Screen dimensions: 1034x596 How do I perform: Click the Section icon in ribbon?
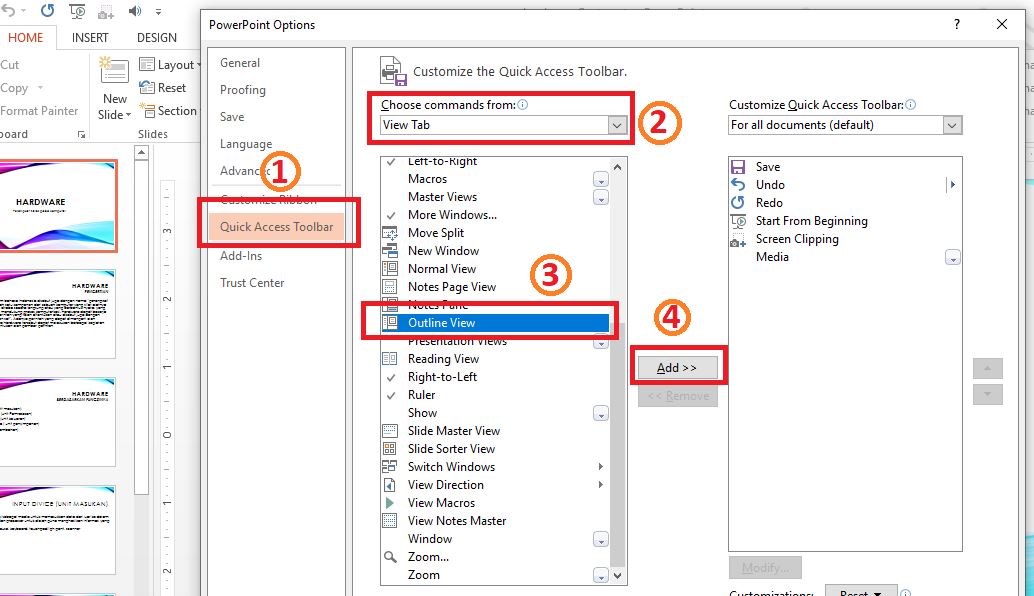pyautogui.click(x=149, y=111)
